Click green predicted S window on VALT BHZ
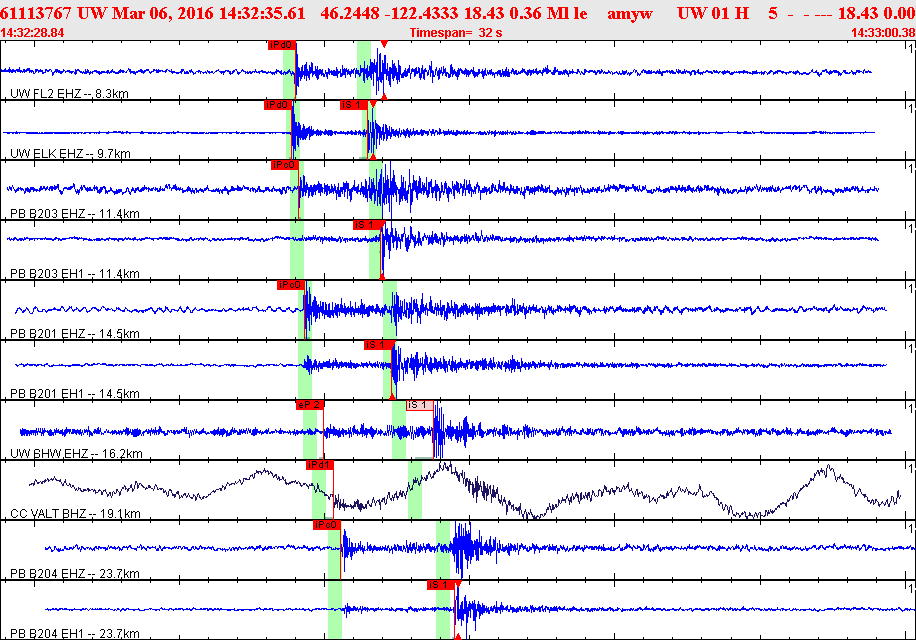Image resolution: width=916 pixels, height=640 pixels. 415,489
